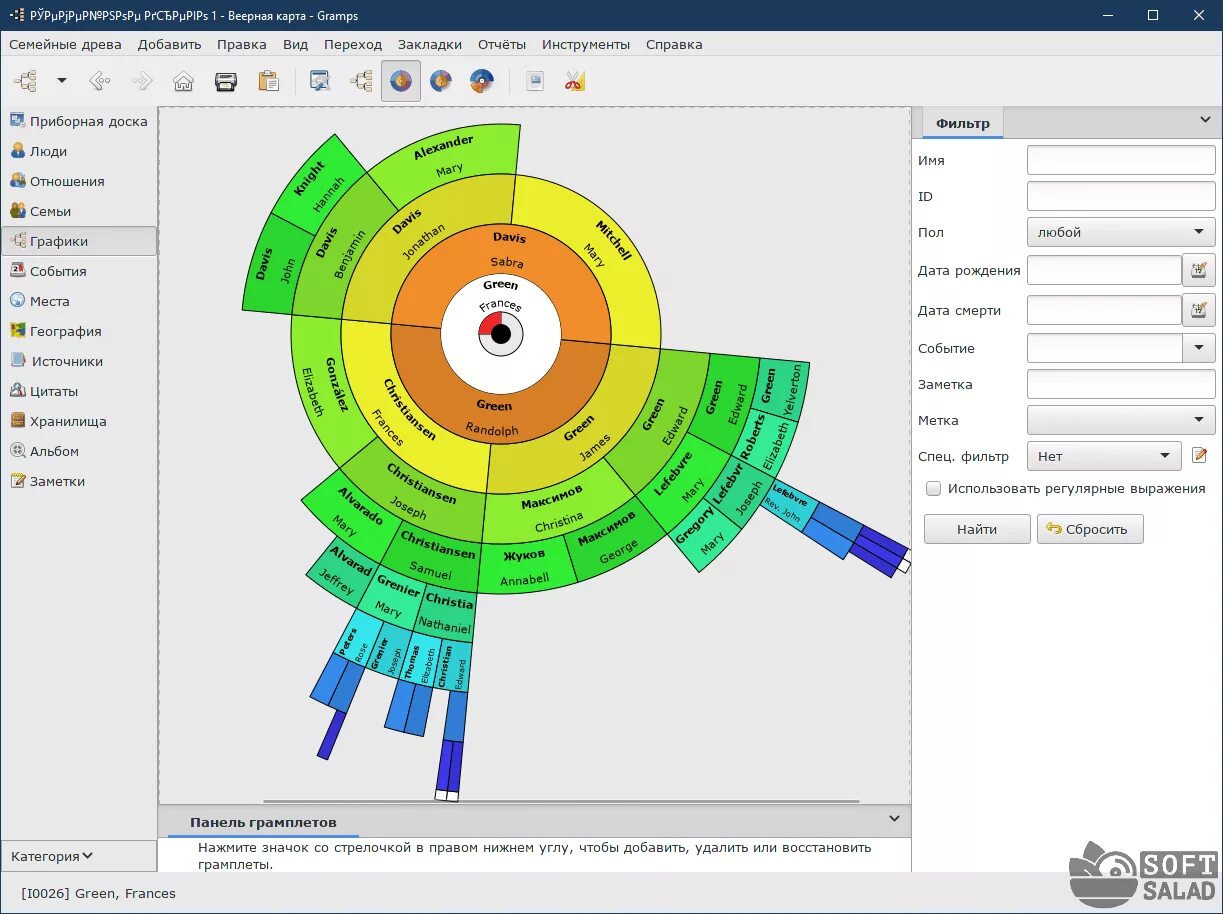Select the Панель грамплетов tab
Screen dimensions: 1223x914
(263, 822)
